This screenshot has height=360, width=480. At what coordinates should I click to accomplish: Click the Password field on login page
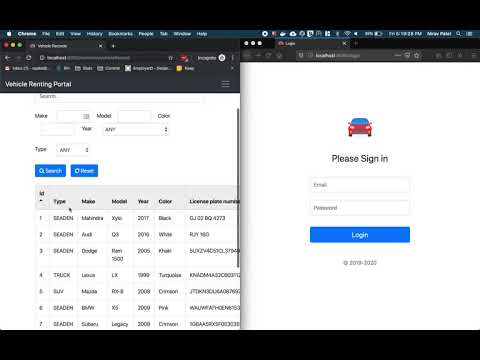click(x=360, y=208)
